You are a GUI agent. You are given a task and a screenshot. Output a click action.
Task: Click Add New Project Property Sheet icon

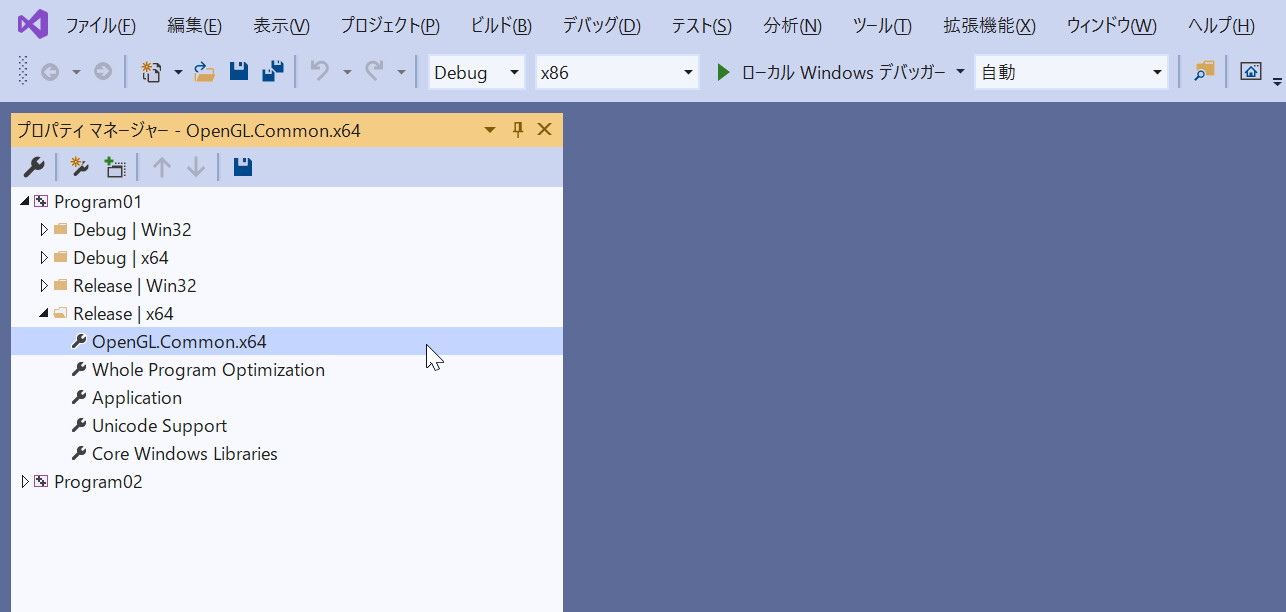[80, 167]
